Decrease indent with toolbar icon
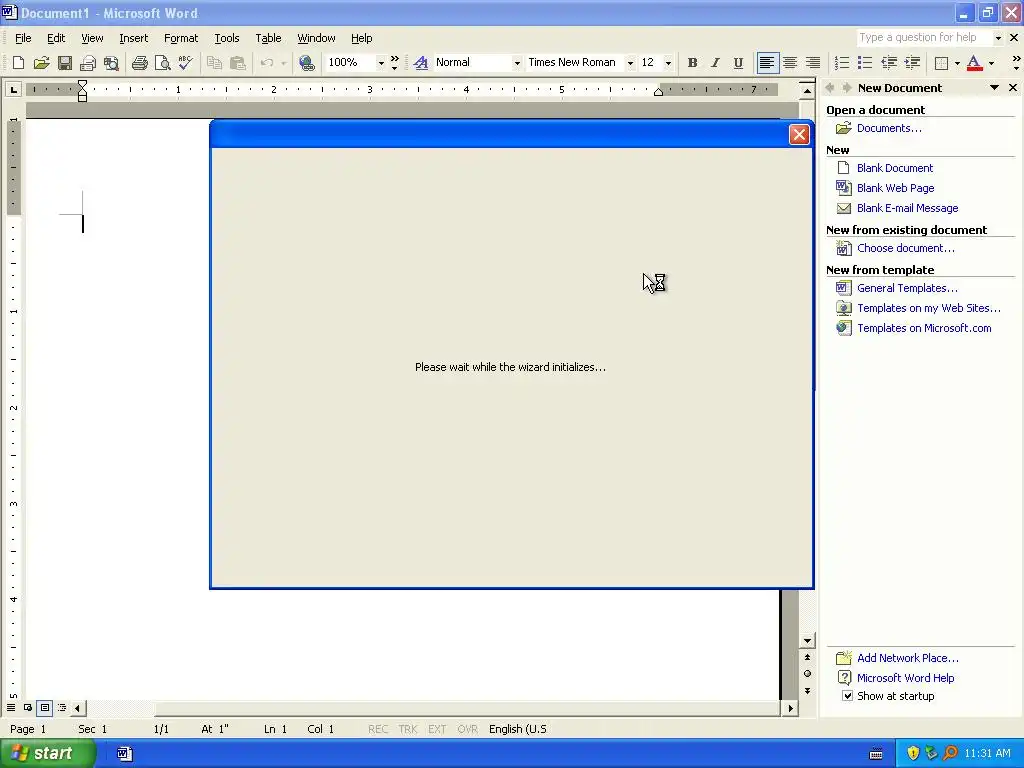 coord(889,63)
